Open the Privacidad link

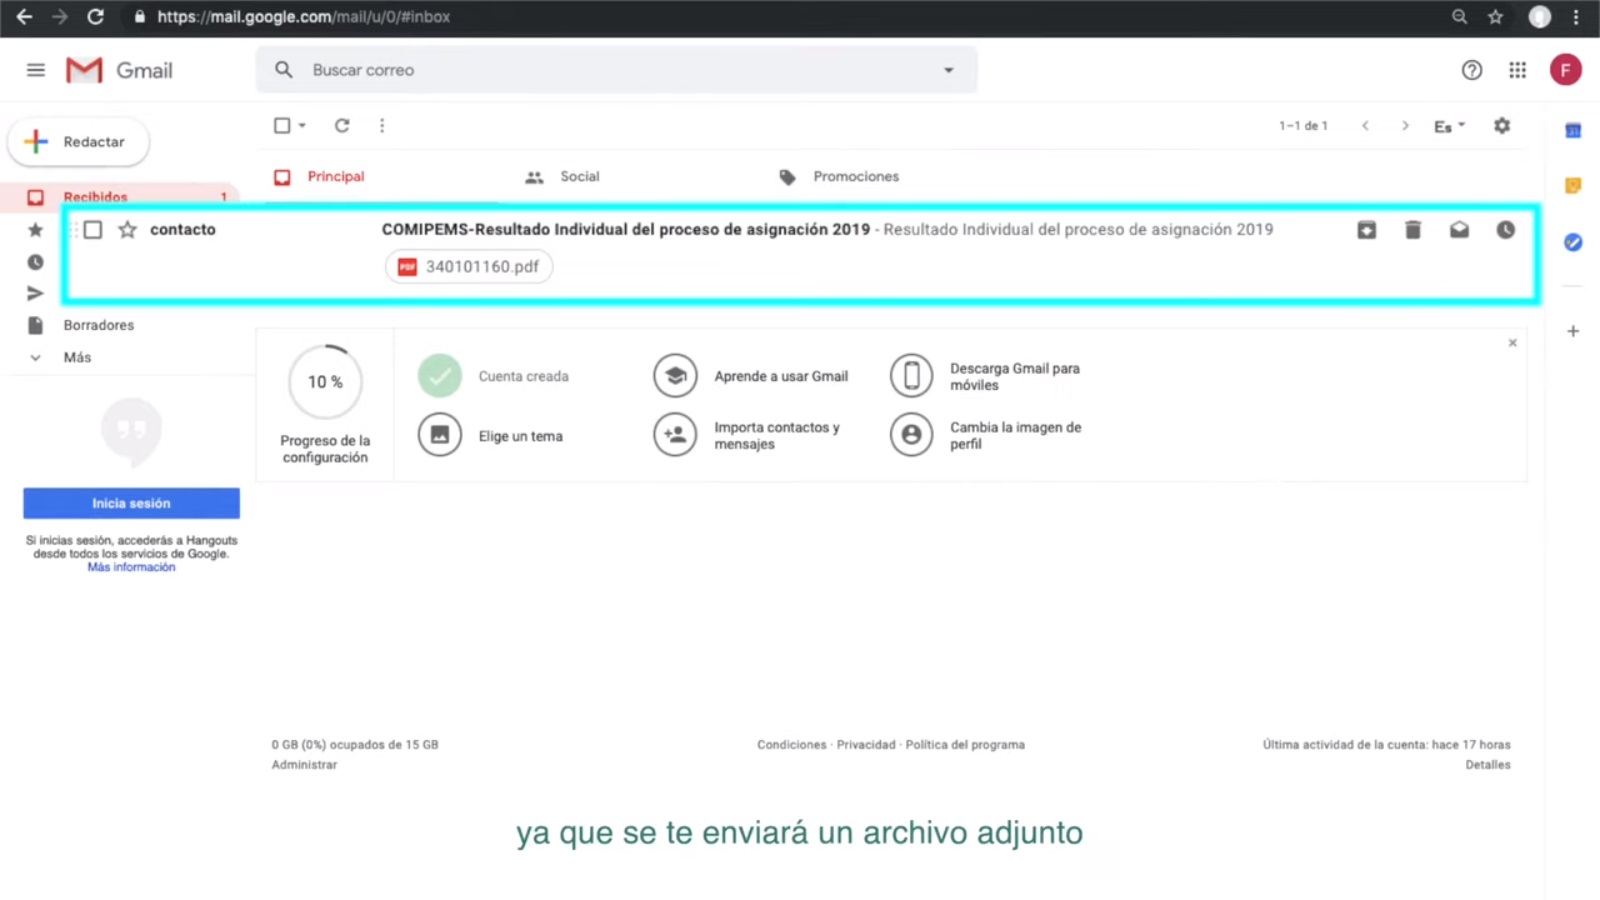[x=866, y=745]
